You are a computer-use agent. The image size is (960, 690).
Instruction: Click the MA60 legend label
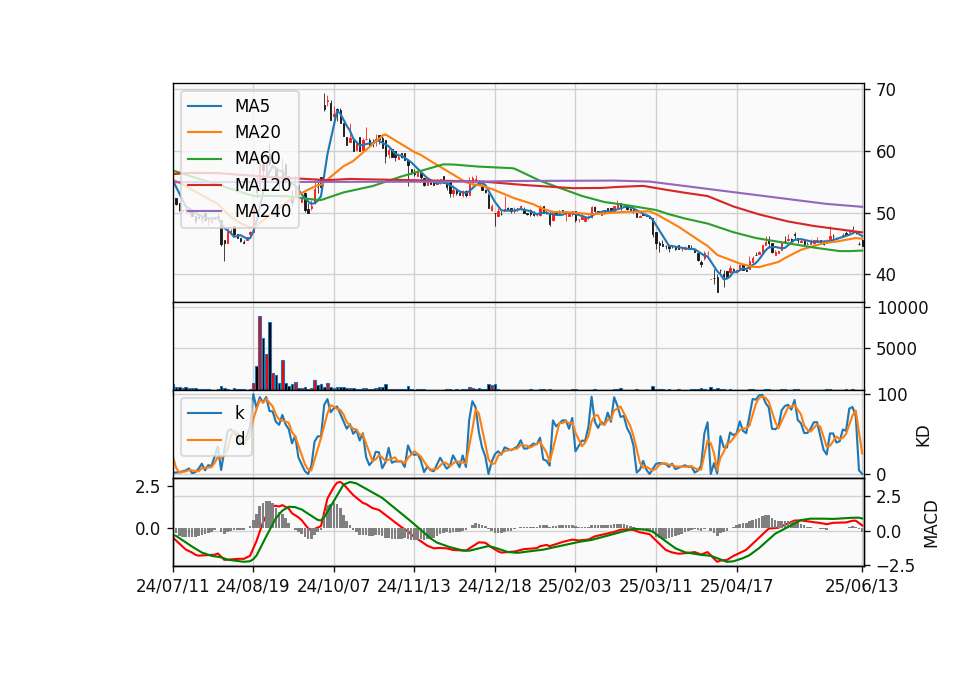(257, 158)
